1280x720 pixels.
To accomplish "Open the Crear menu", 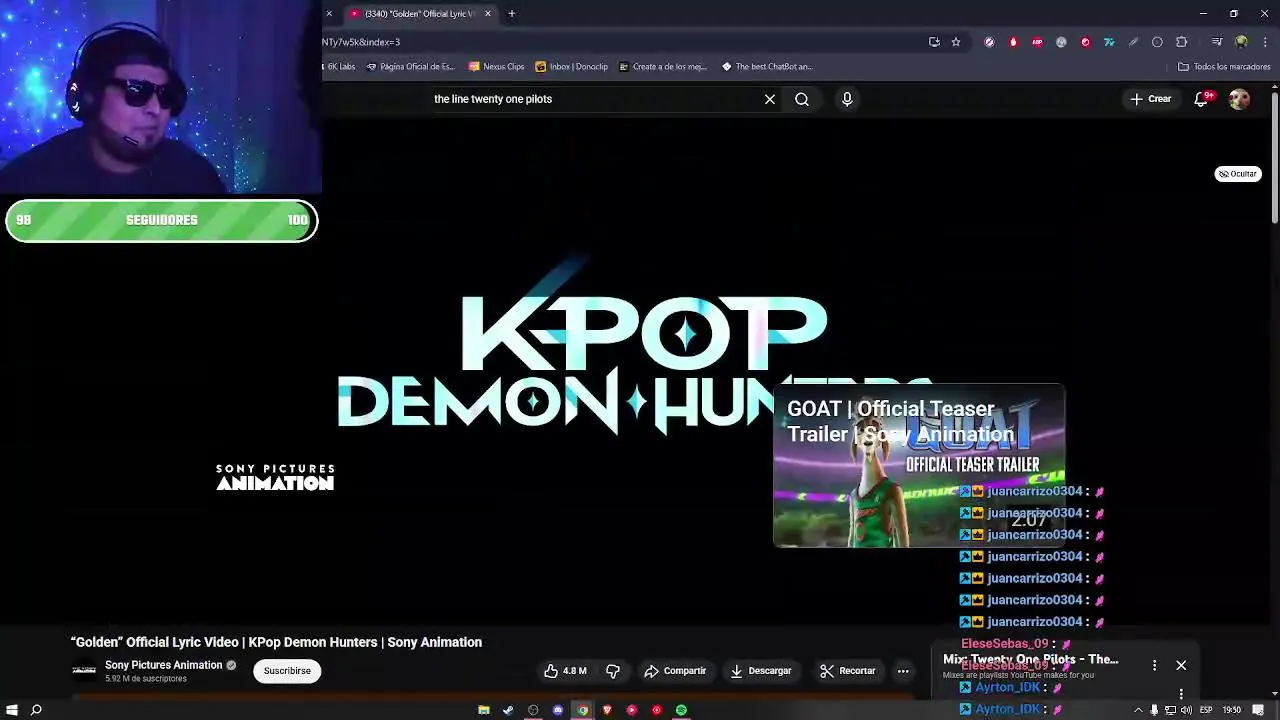I will [x=1151, y=99].
